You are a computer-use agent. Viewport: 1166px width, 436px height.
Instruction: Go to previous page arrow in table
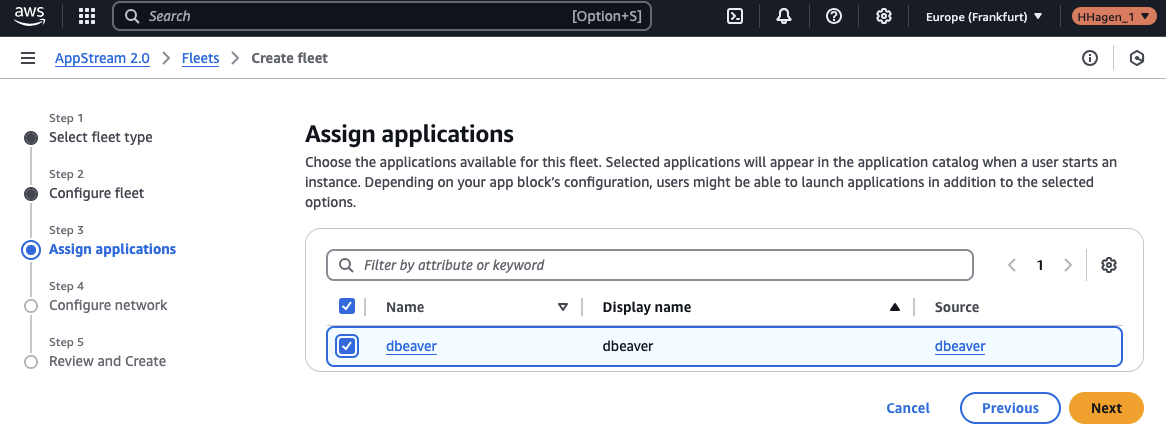1011,265
